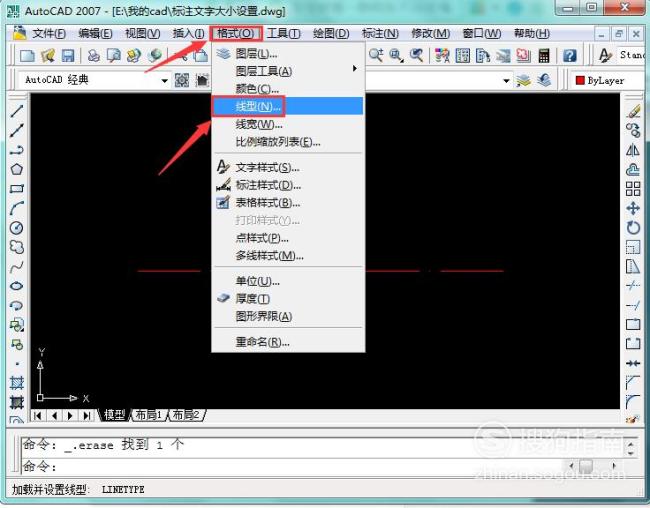Screen dimensions: 650x508
Task: Click the Workspace settings gear icon
Action: (182, 80)
